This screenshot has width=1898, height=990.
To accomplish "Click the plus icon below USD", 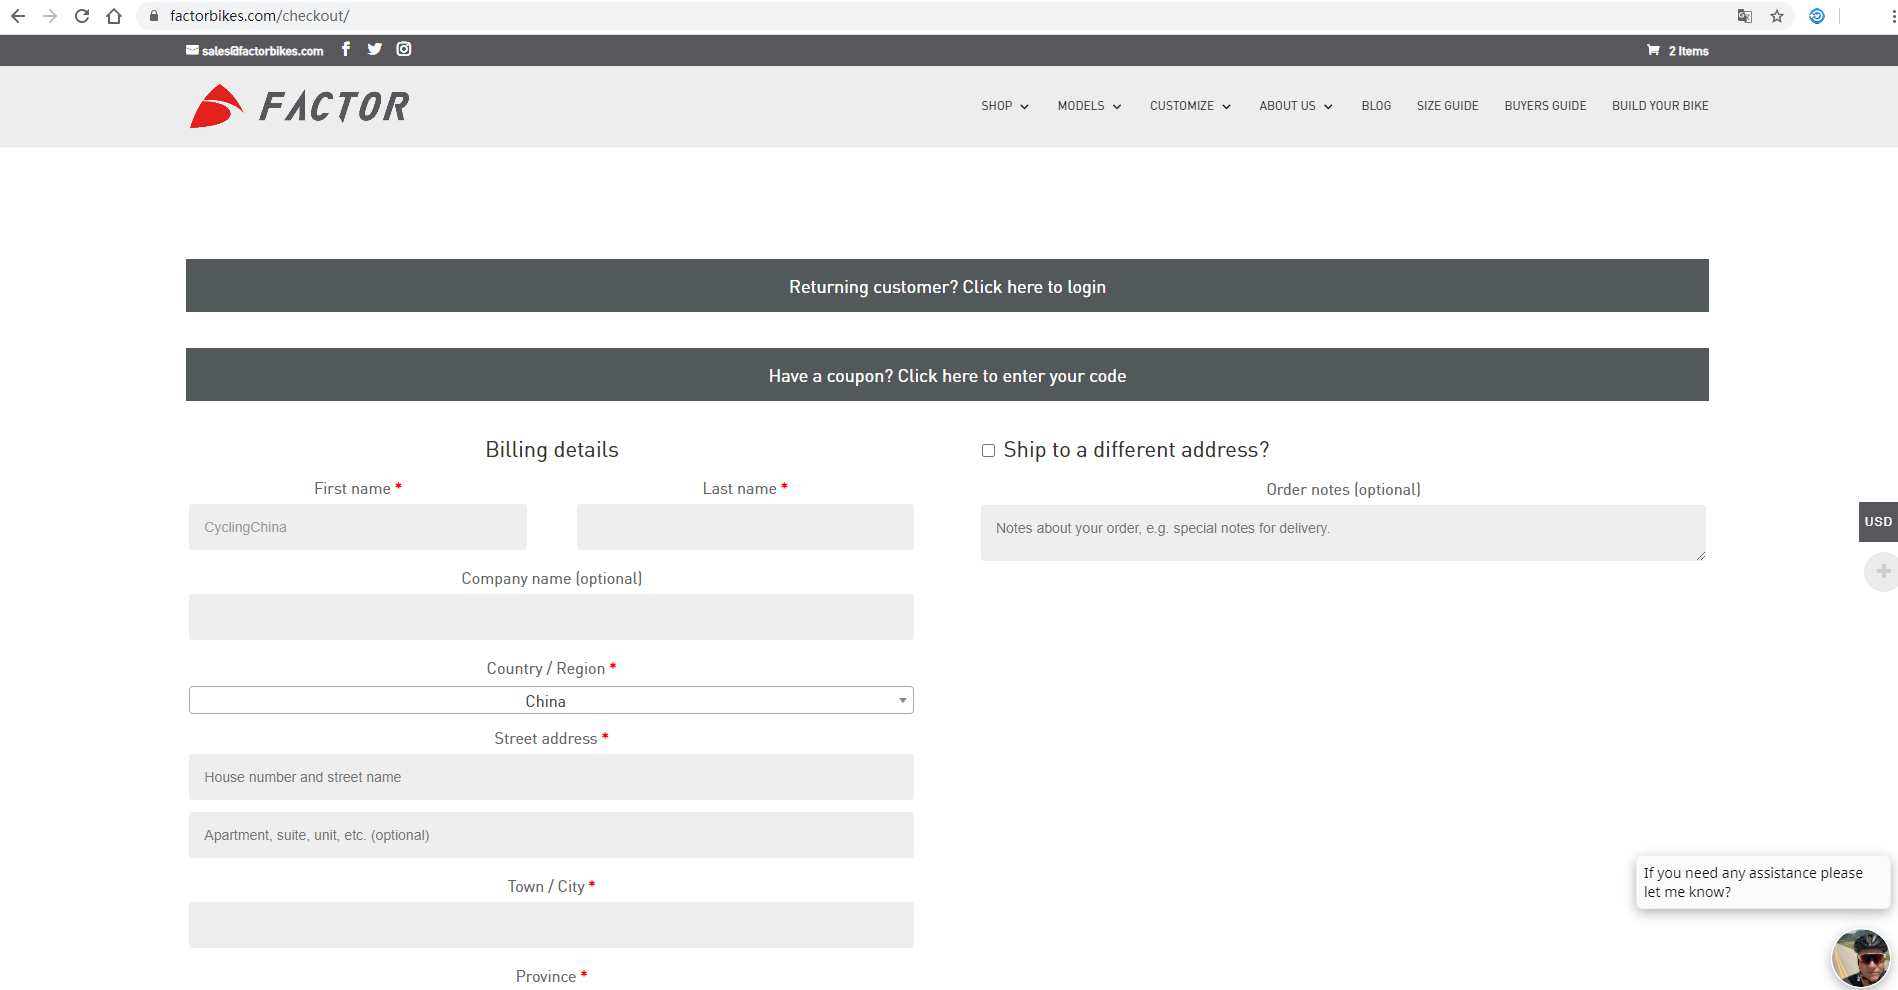I will (1882, 572).
